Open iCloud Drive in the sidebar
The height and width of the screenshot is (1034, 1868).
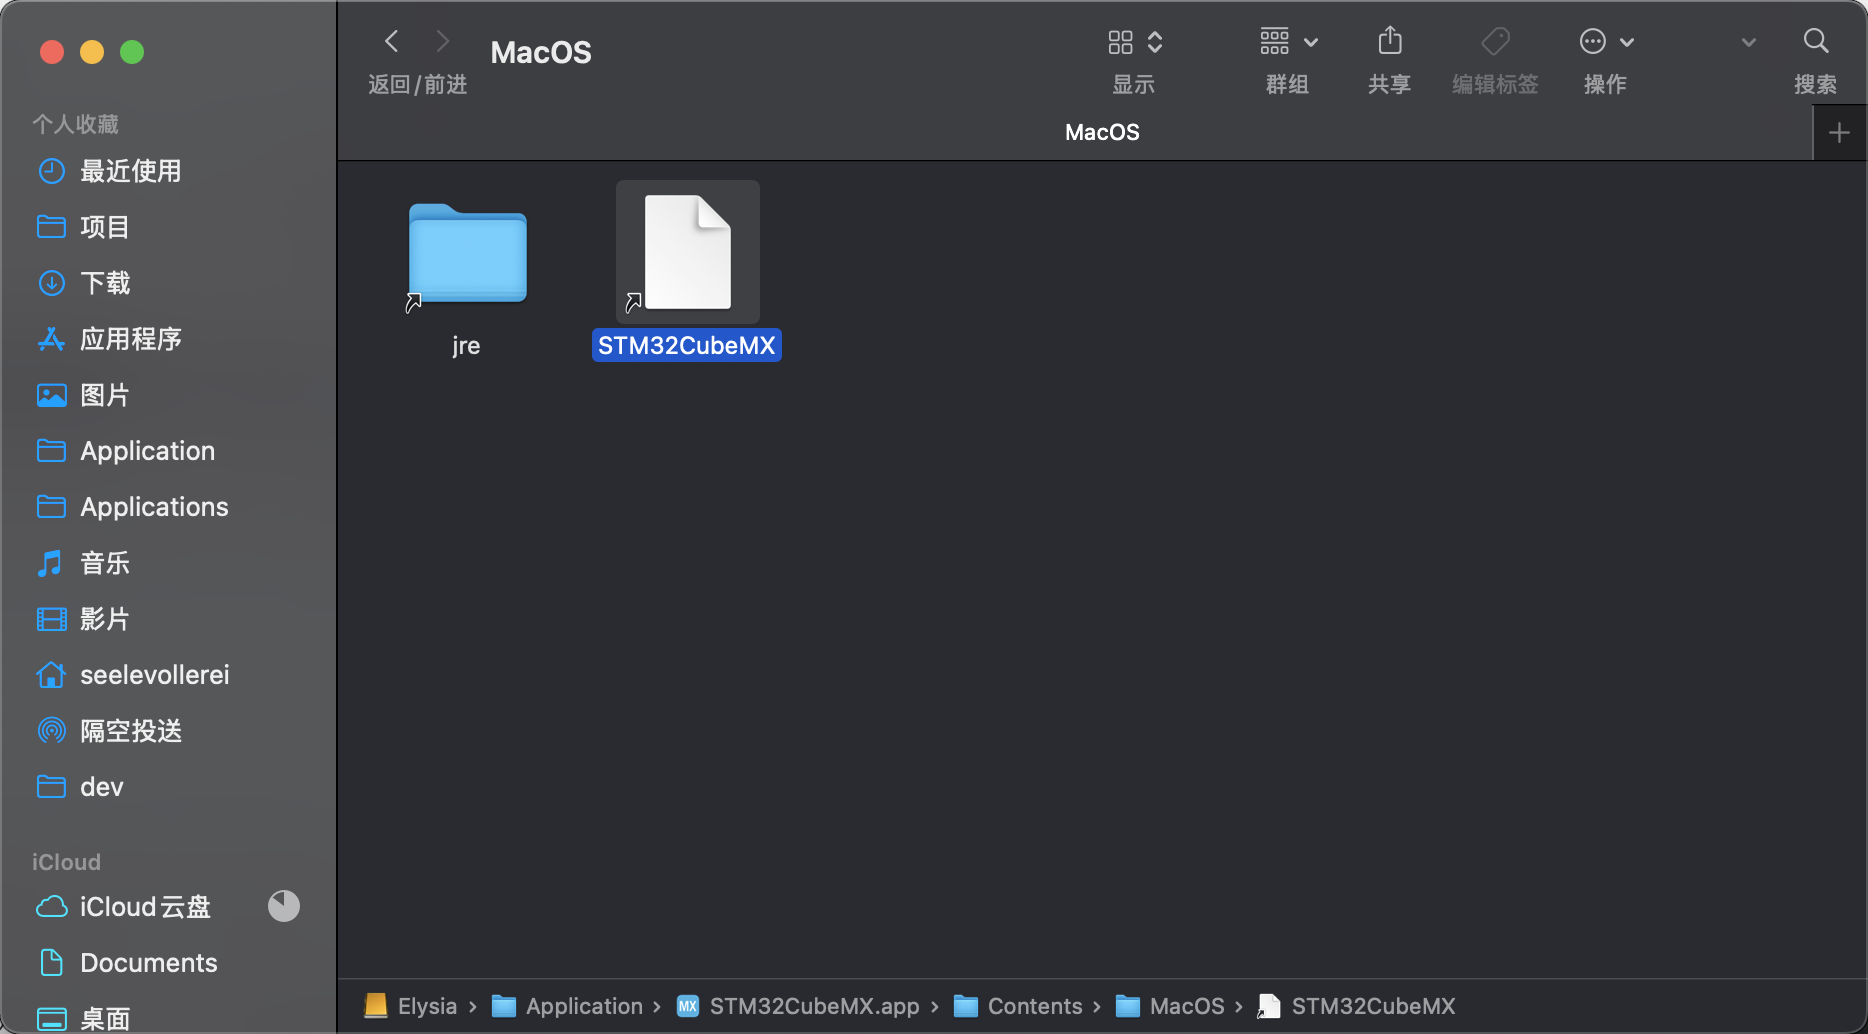[145, 907]
